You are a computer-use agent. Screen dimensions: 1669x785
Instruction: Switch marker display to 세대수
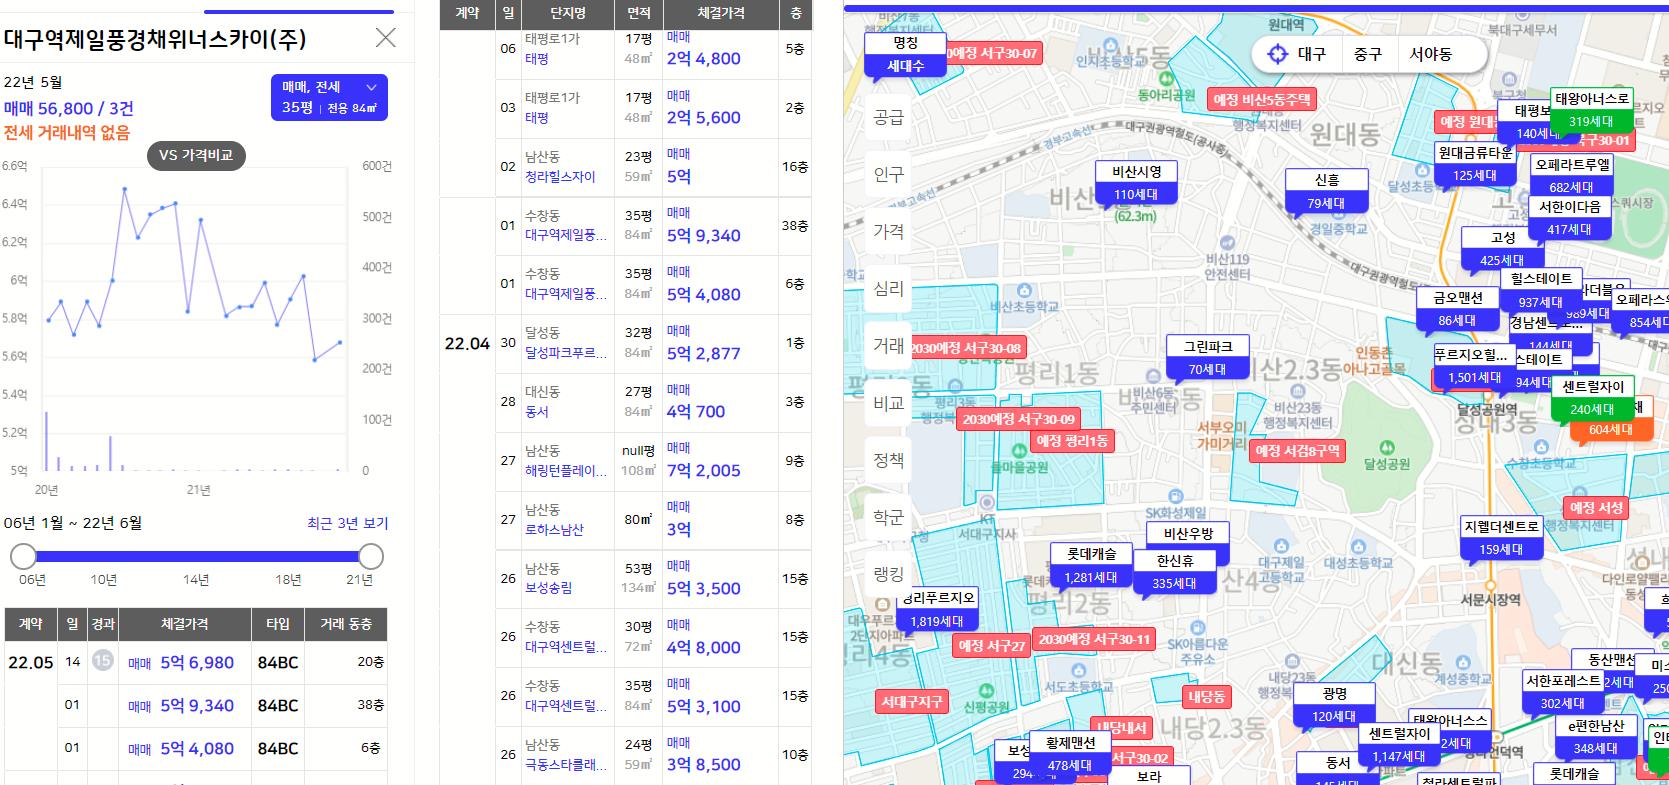(905, 66)
